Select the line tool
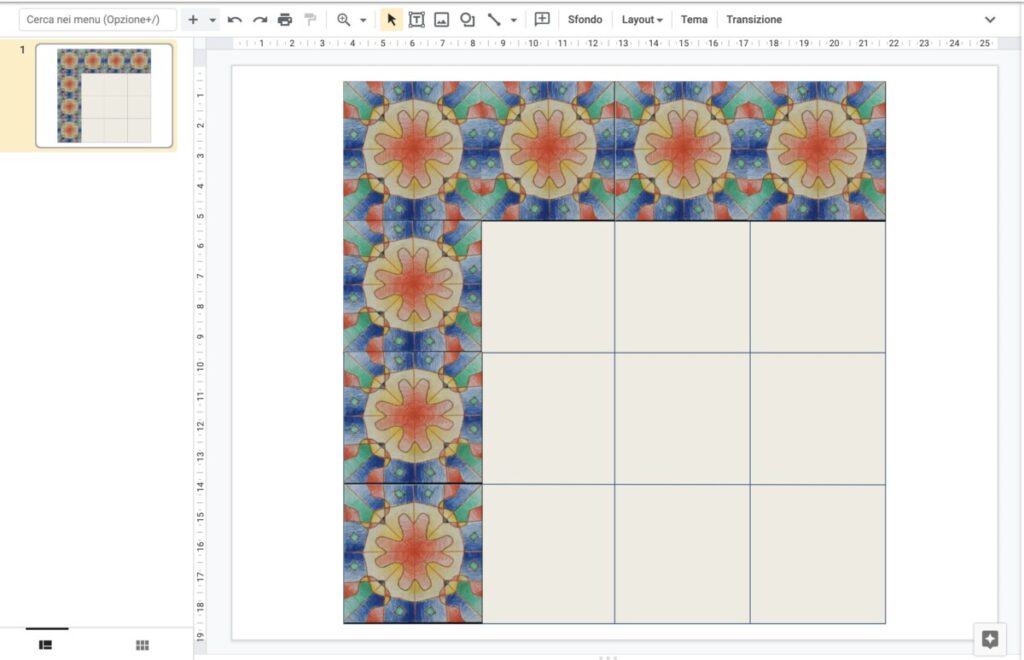Screen dimensions: 1024x660 [494, 20]
